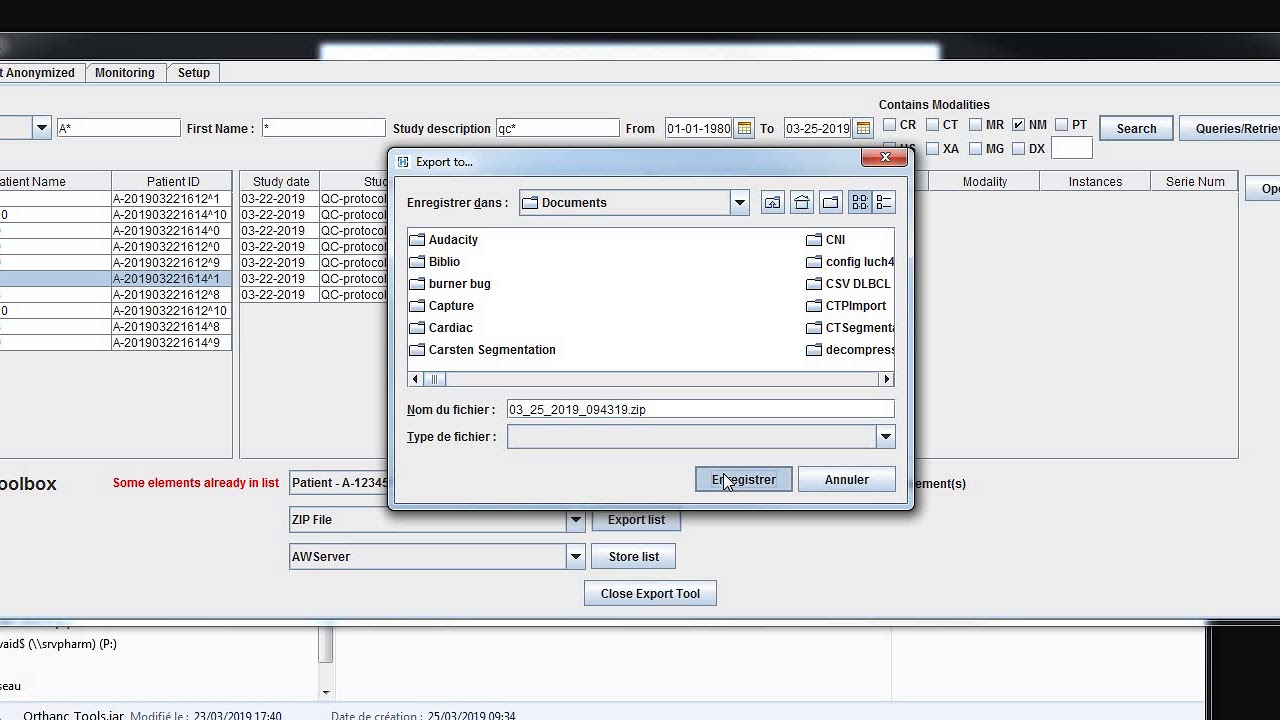1280x720 pixels.
Task: Click the Search button
Action: pyautogui.click(x=1136, y=128)
